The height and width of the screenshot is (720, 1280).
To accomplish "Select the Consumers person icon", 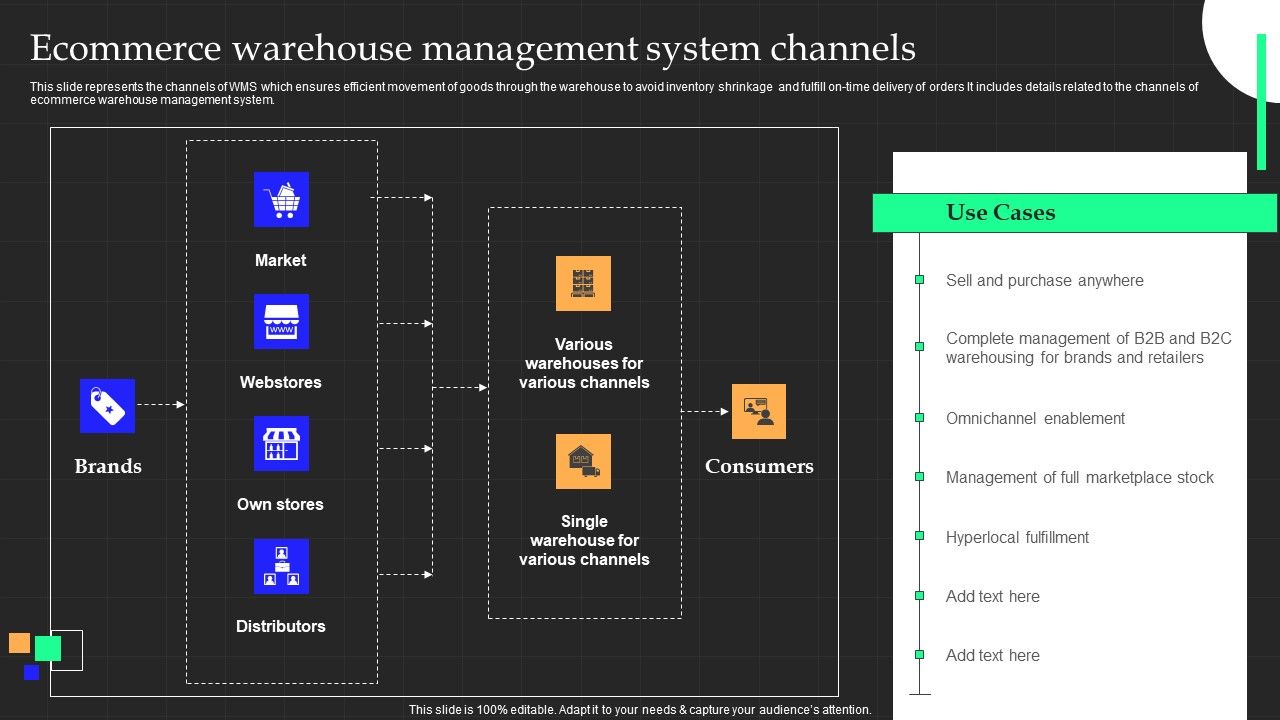I will [759, 411].
